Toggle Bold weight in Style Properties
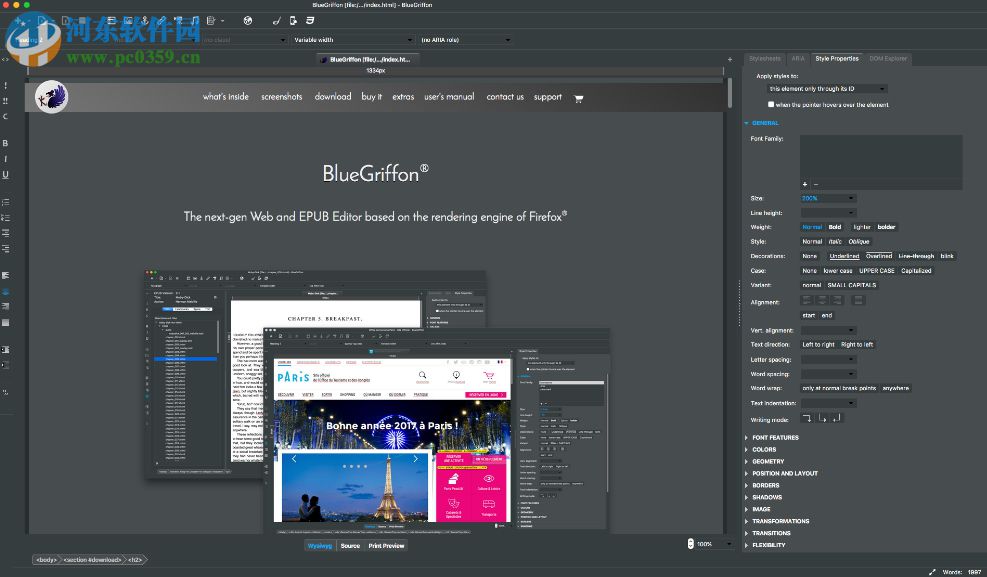The image size is (987, 577). pos(835,227)
